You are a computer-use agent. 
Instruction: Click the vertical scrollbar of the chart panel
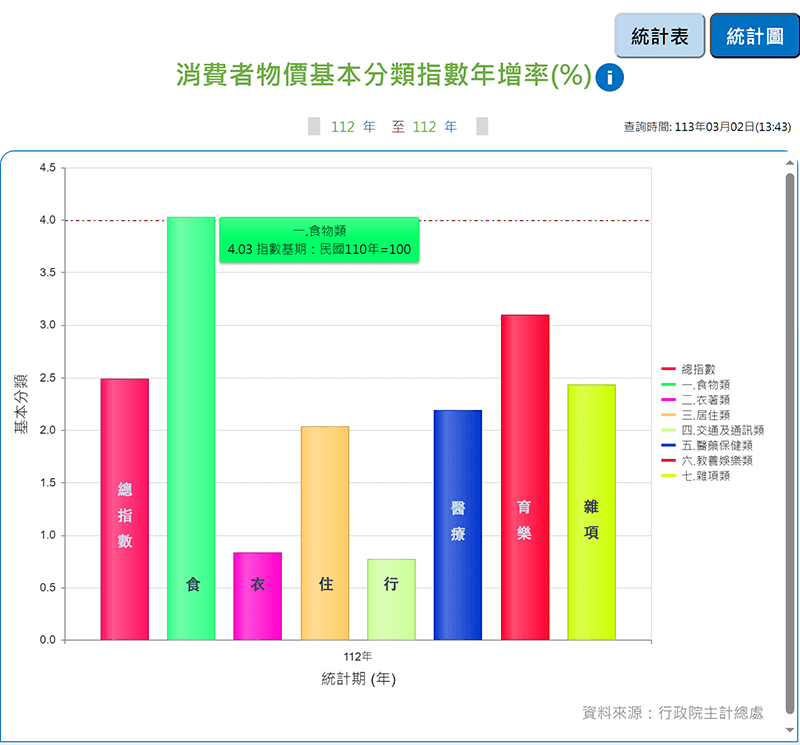[x=789, y=440]
